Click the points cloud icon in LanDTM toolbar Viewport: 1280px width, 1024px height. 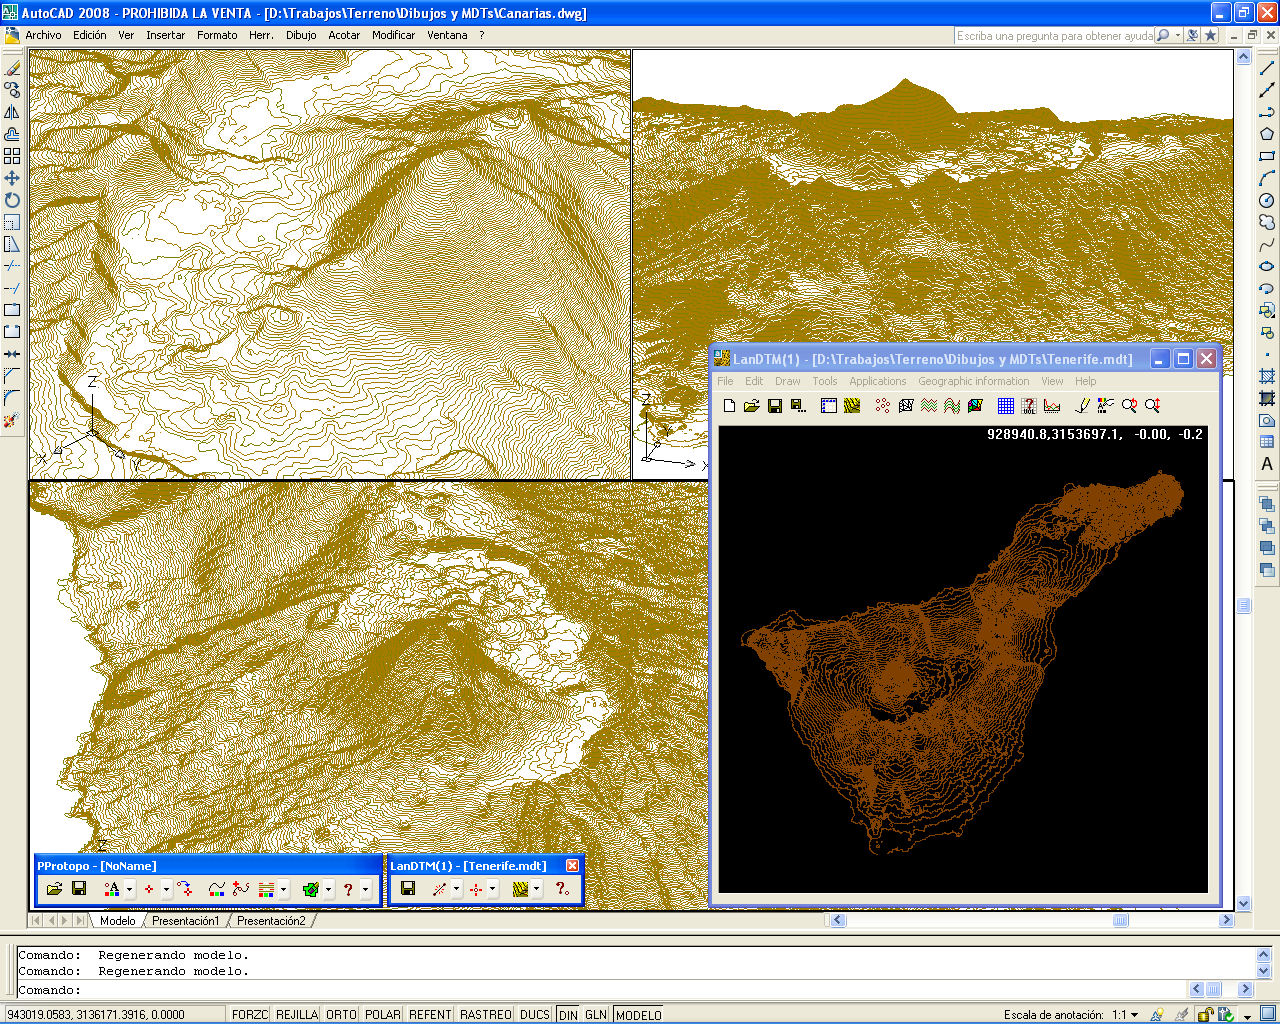[882, 405]
